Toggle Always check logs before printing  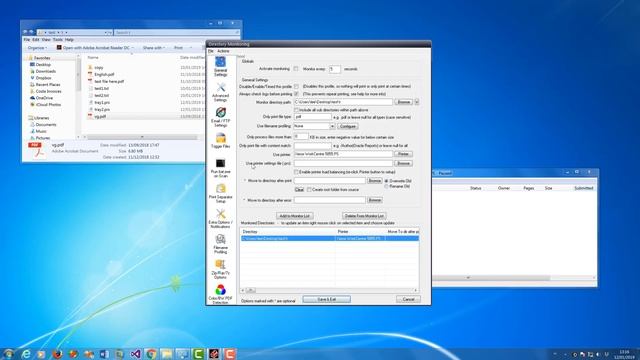[x=296, y=94]
